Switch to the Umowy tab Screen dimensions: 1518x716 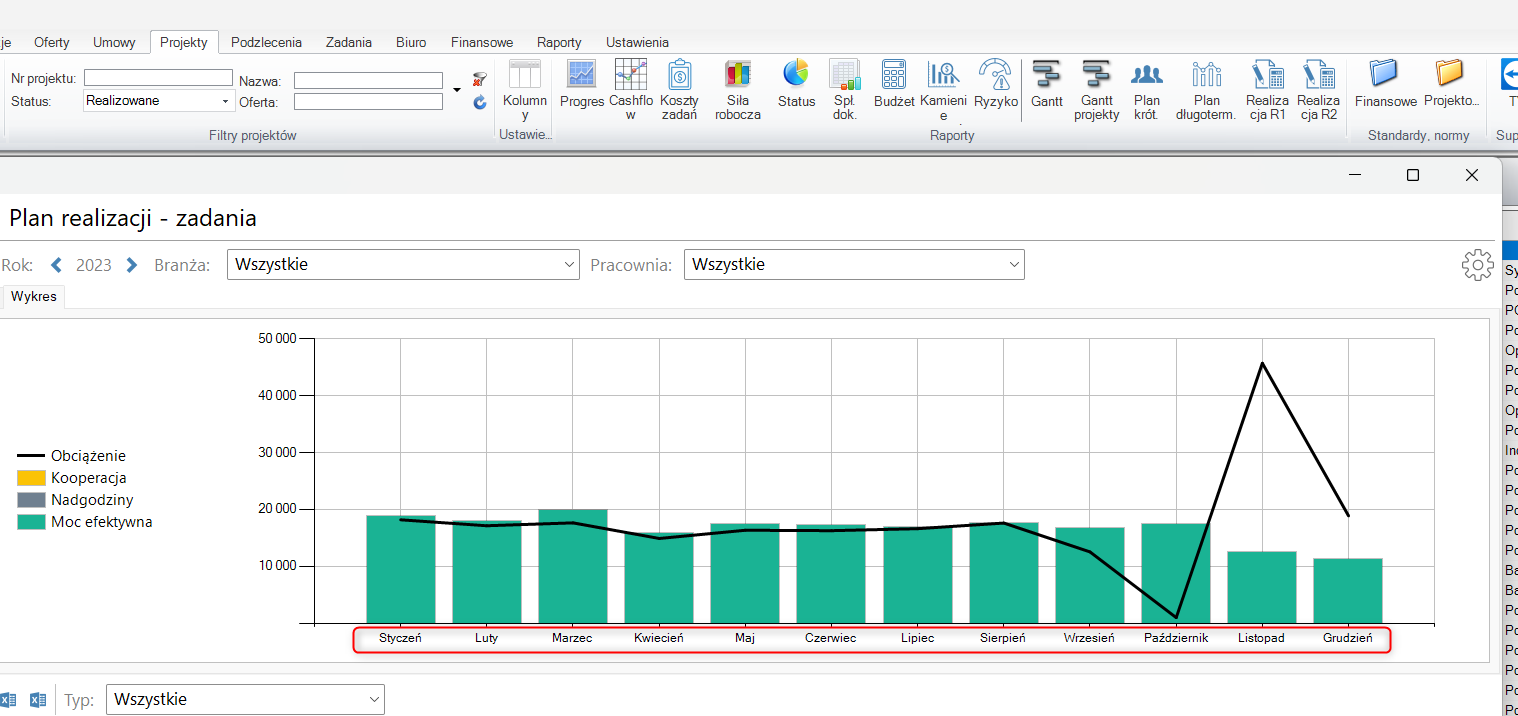[x=115, y=42]
